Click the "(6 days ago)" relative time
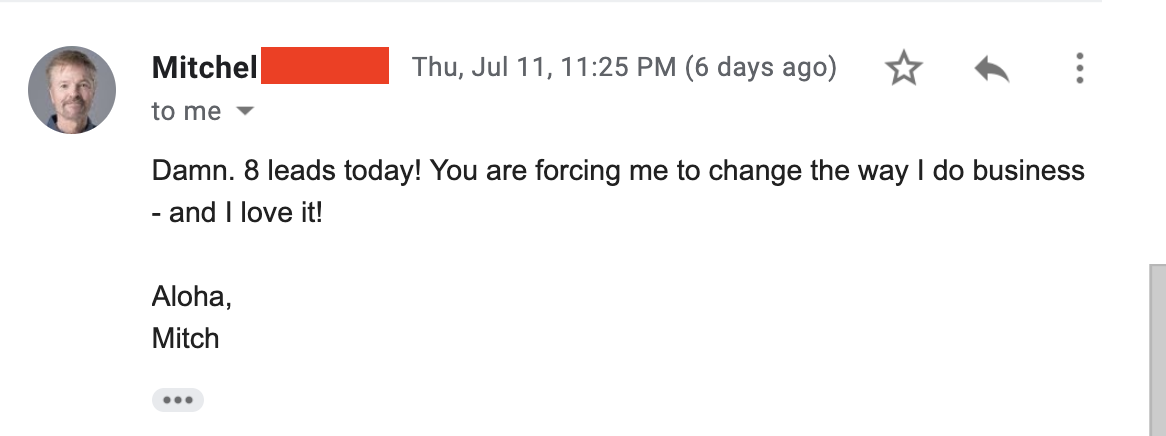This screenshot has height=436, width=1166. pyautogui.click(x=761, y=69)
